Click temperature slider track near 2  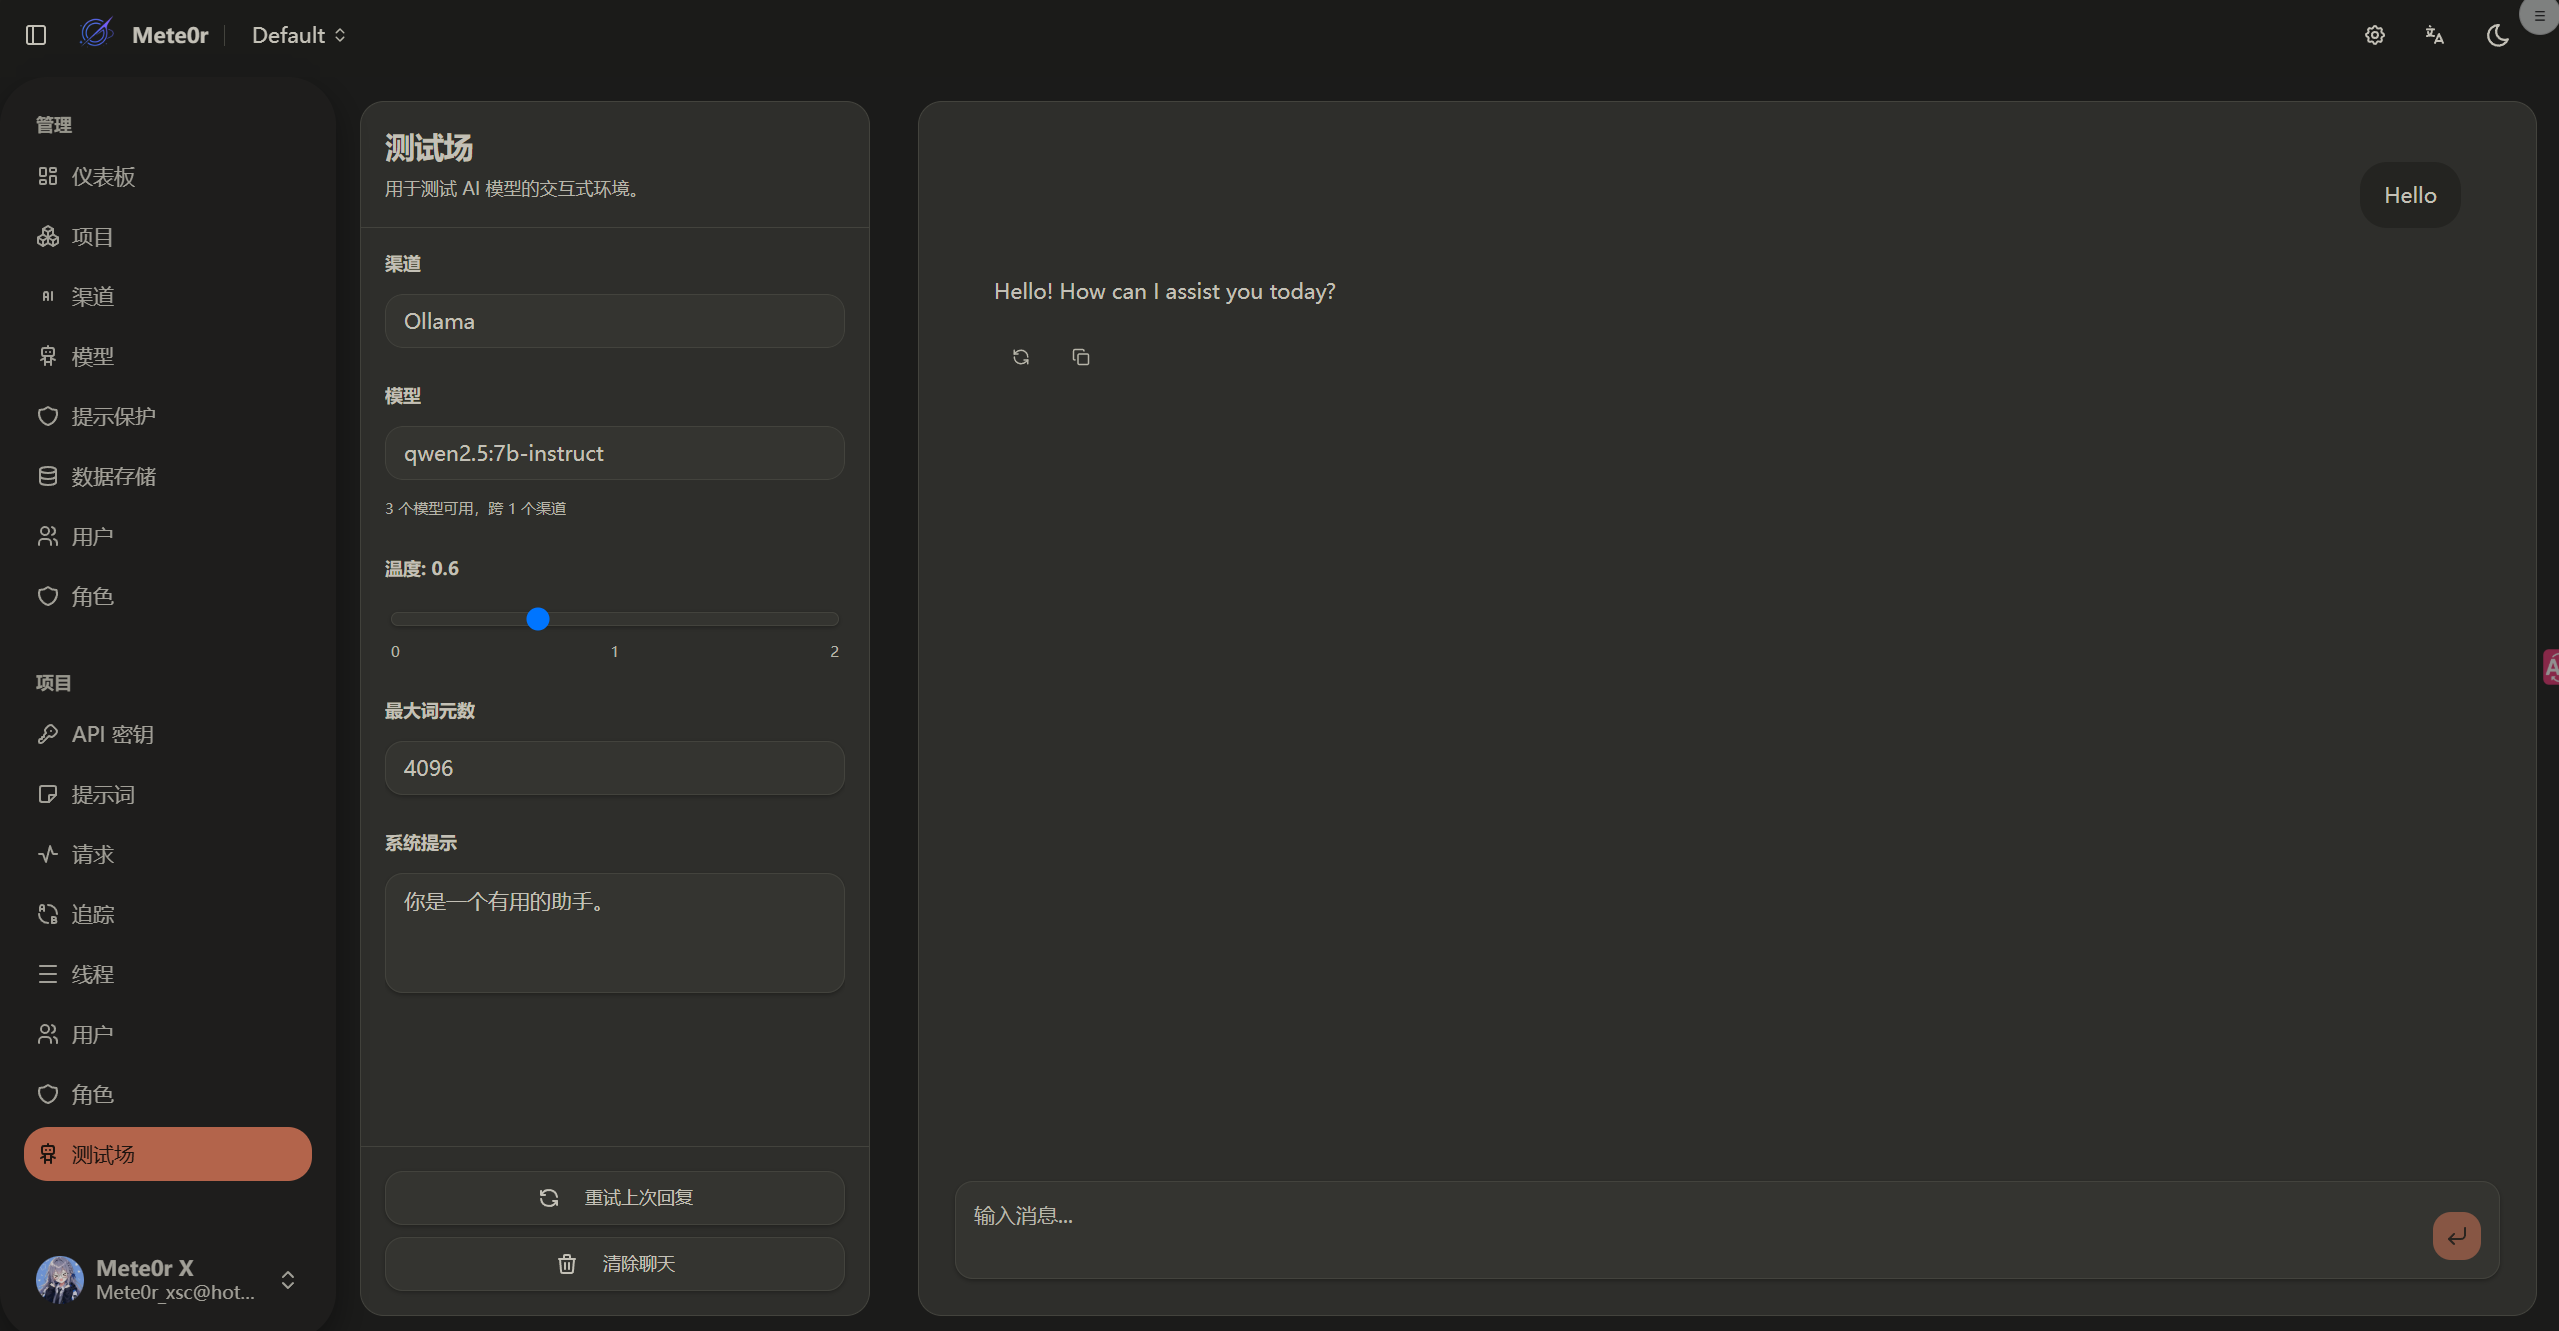click(832, 619)
